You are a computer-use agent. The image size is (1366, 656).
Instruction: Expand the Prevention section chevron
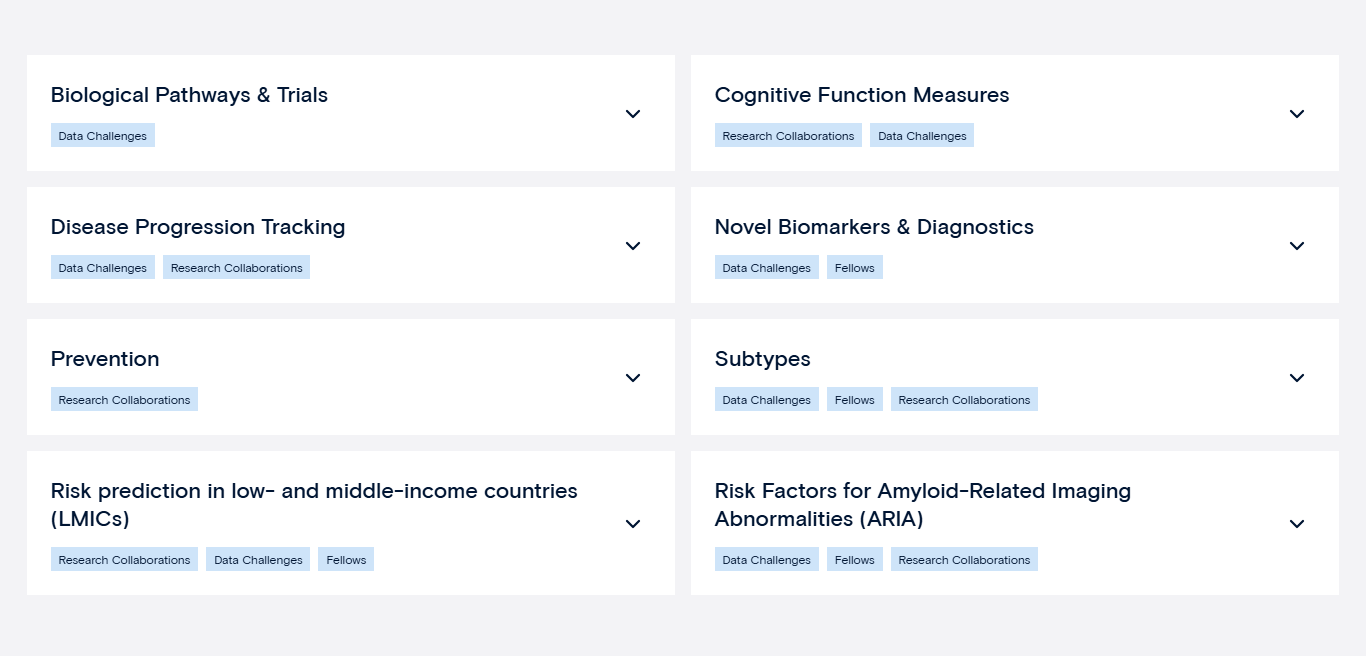pos(633,378)
